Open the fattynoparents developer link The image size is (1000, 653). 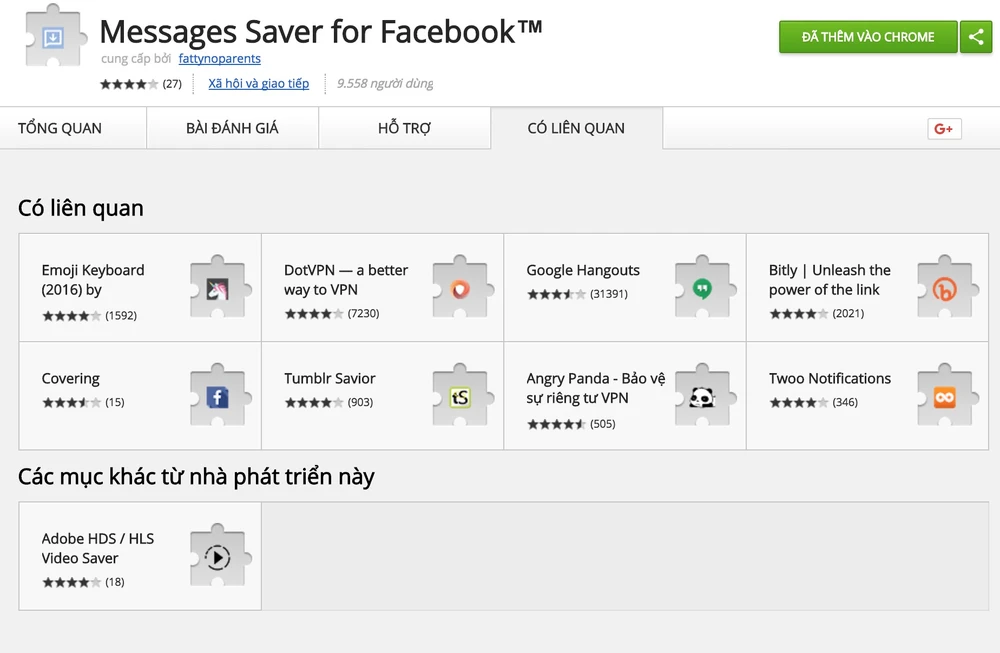click(219, 59)
